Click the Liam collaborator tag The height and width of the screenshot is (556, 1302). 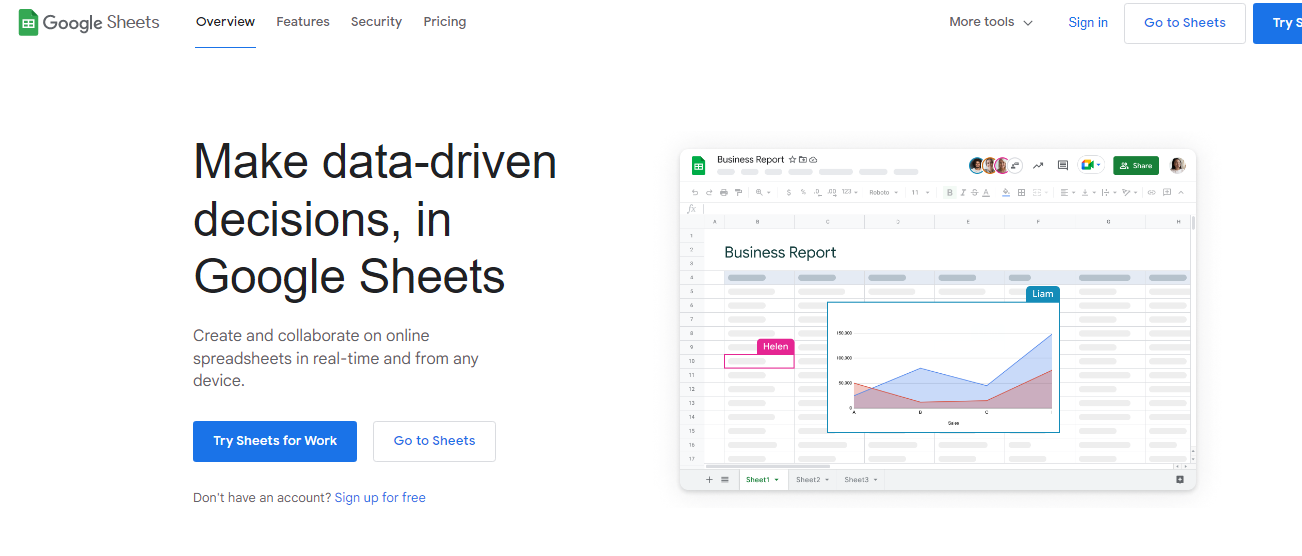click(1043, 294)
